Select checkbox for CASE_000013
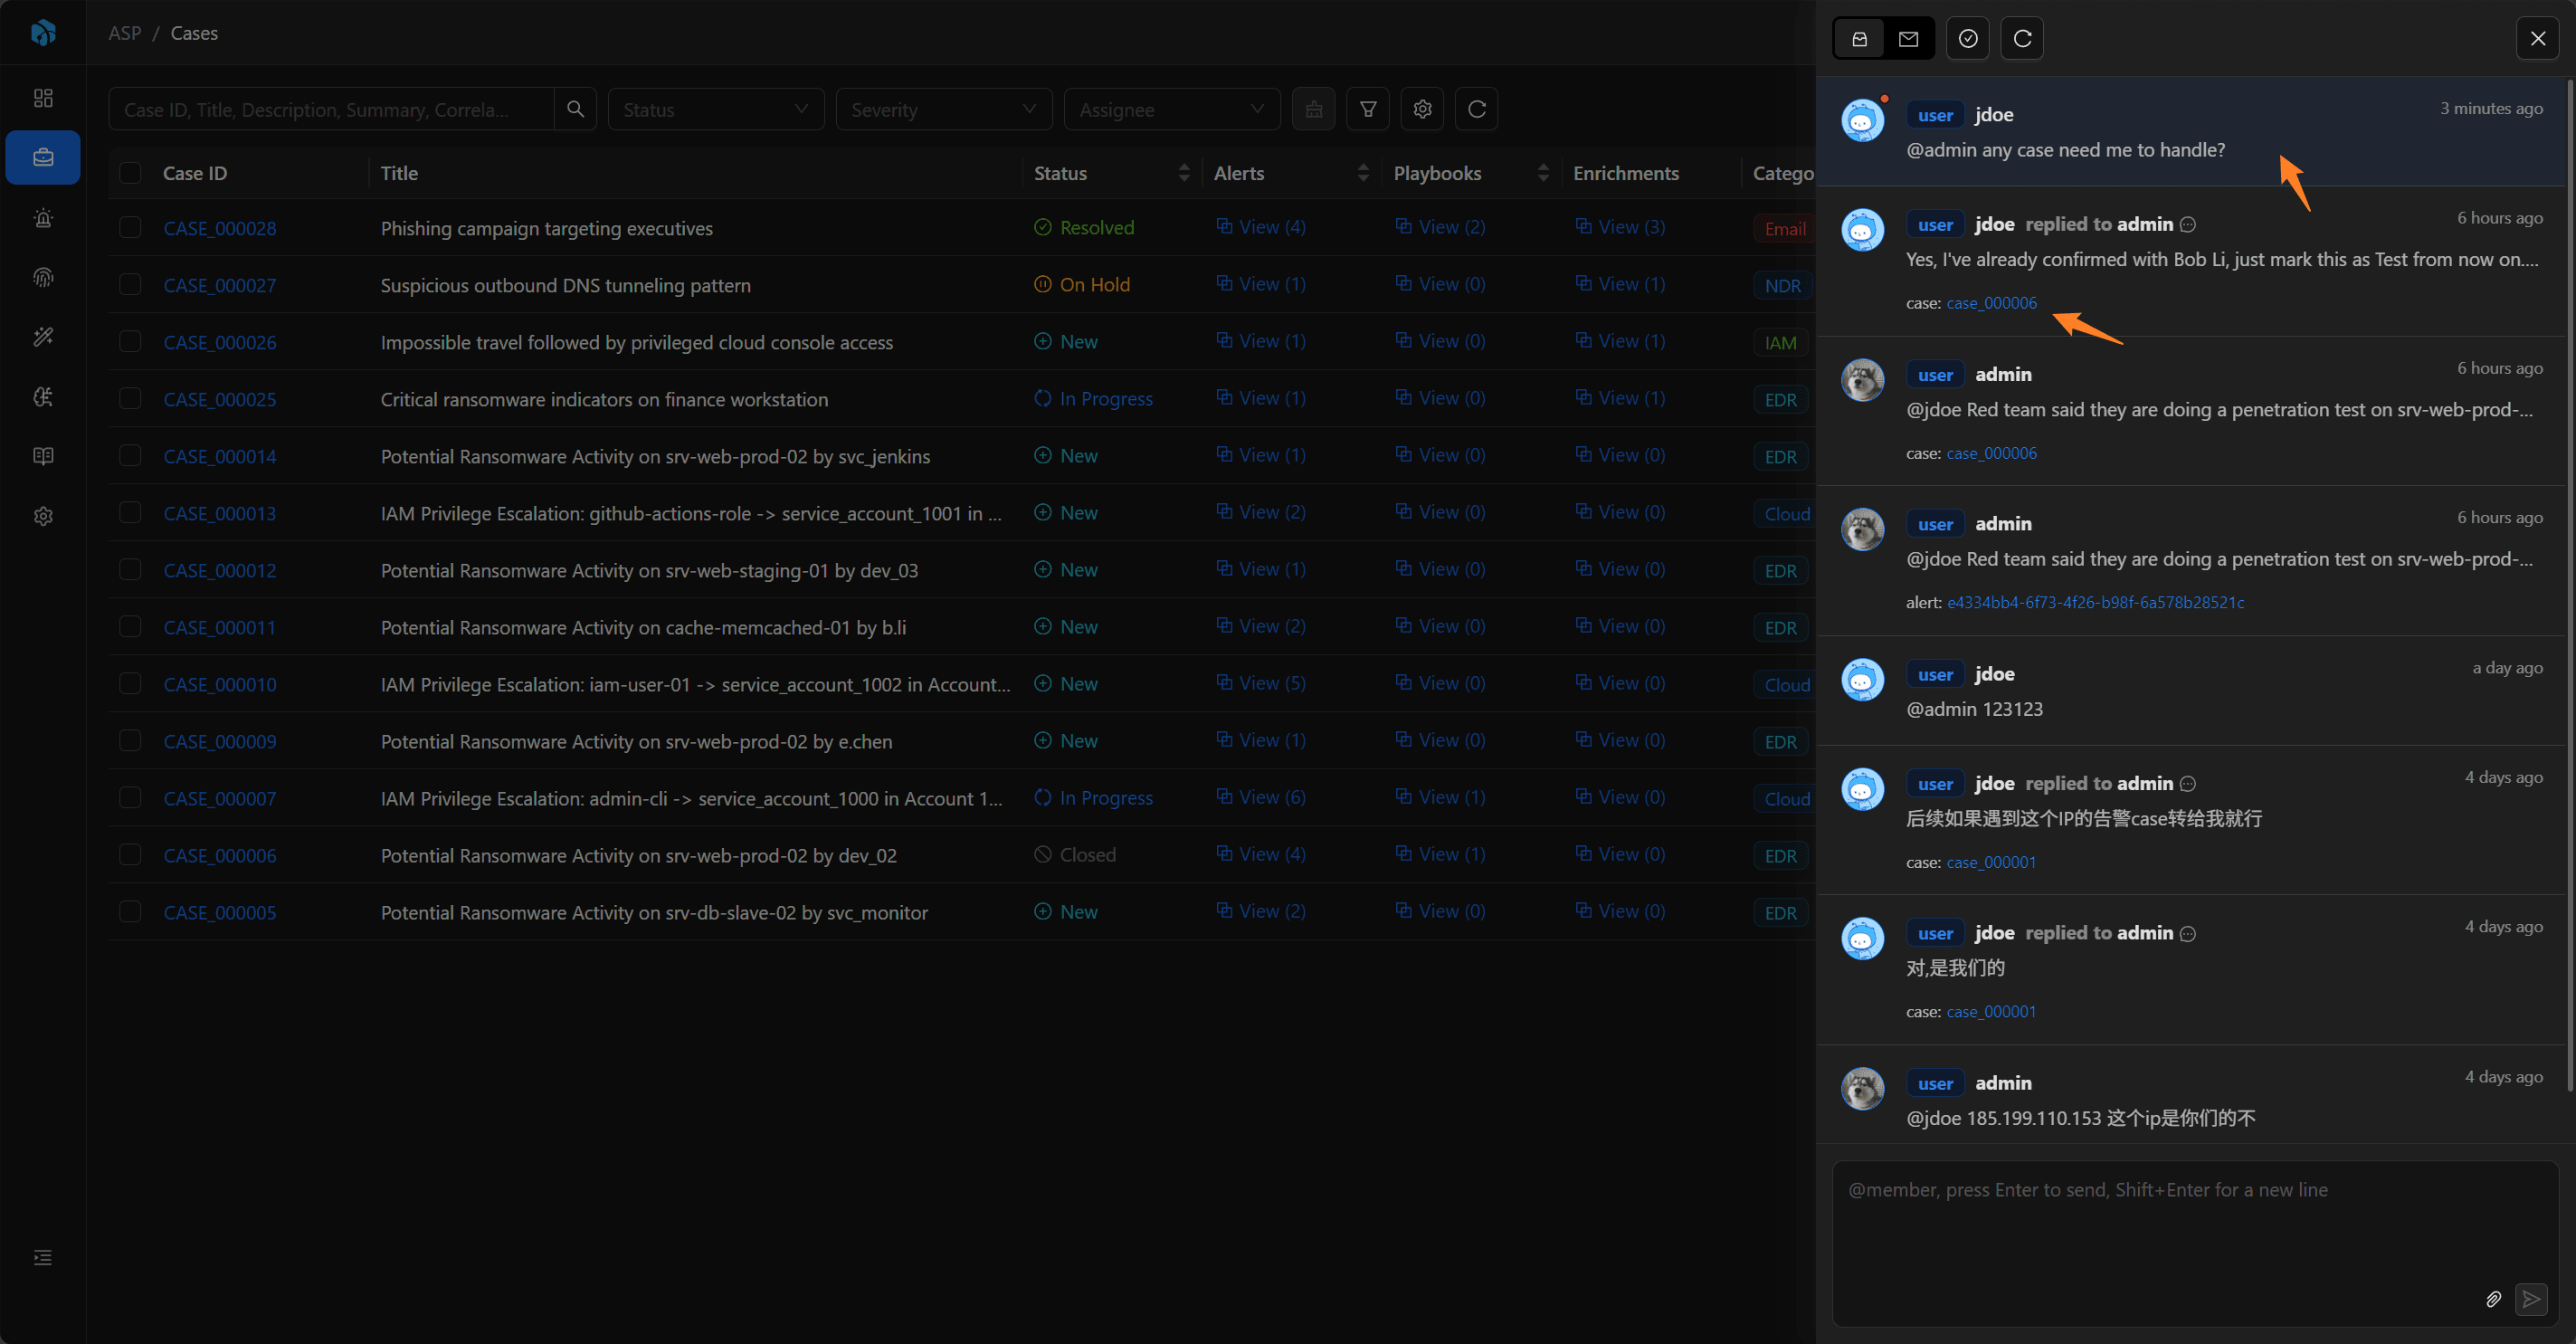This screenshot has height=1344, width=2576. [x=130, y=512]
